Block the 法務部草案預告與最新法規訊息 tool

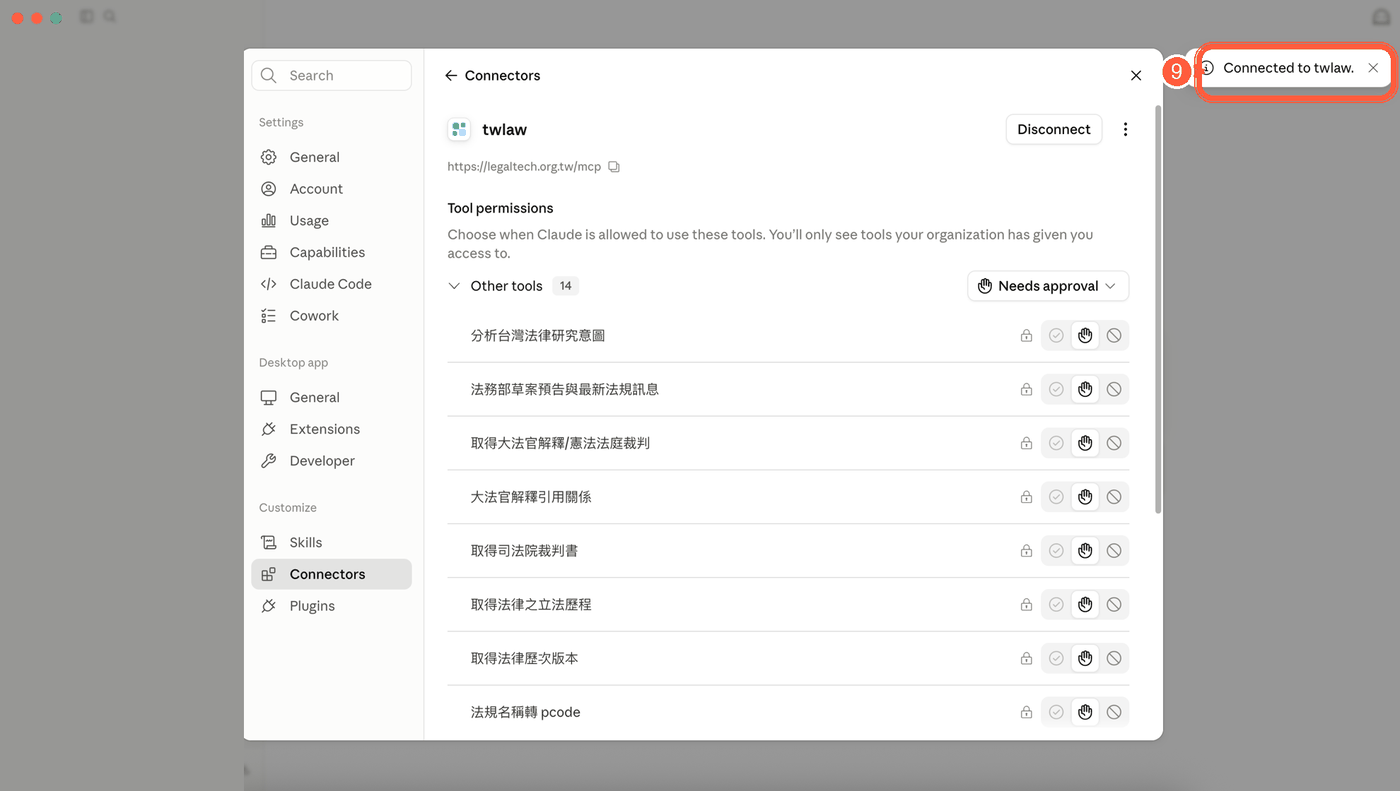tap(1114, 390)
